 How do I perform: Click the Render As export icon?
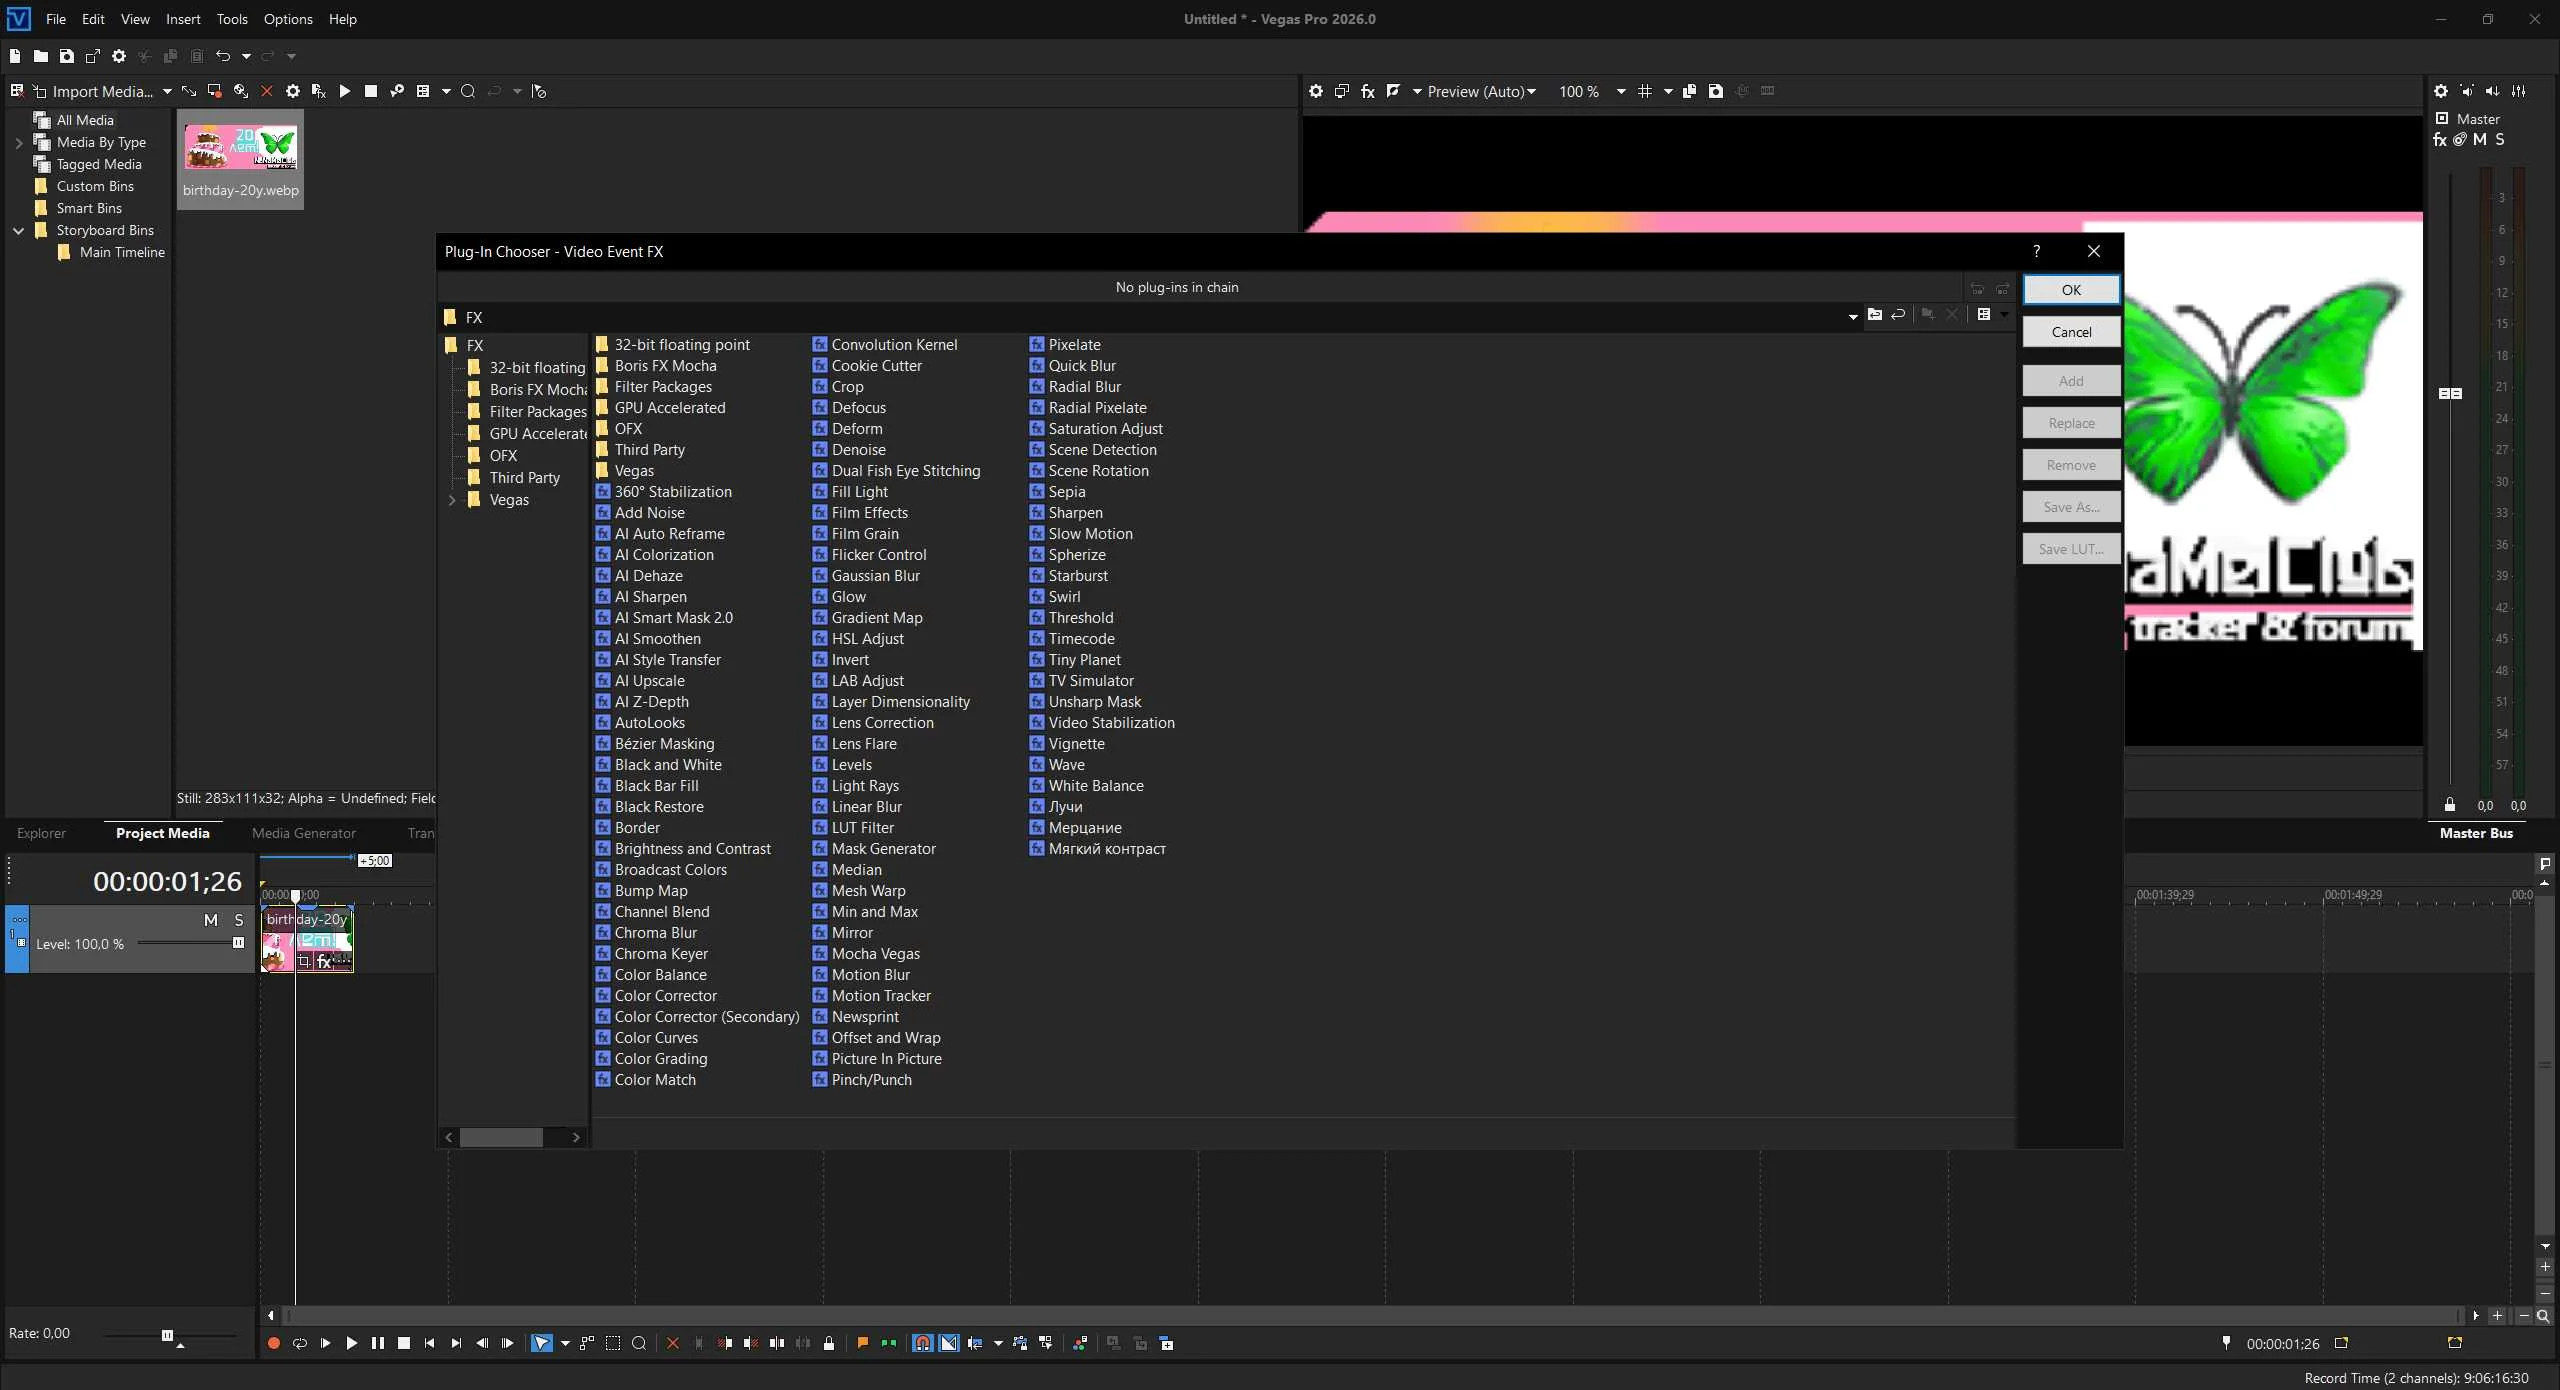(x=93, y=56)
